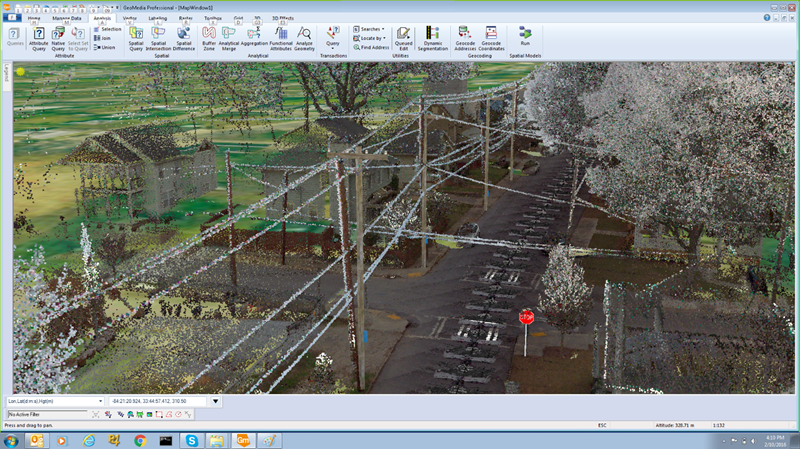
Task: Open the blue application File button
Action: coord(12,18)
